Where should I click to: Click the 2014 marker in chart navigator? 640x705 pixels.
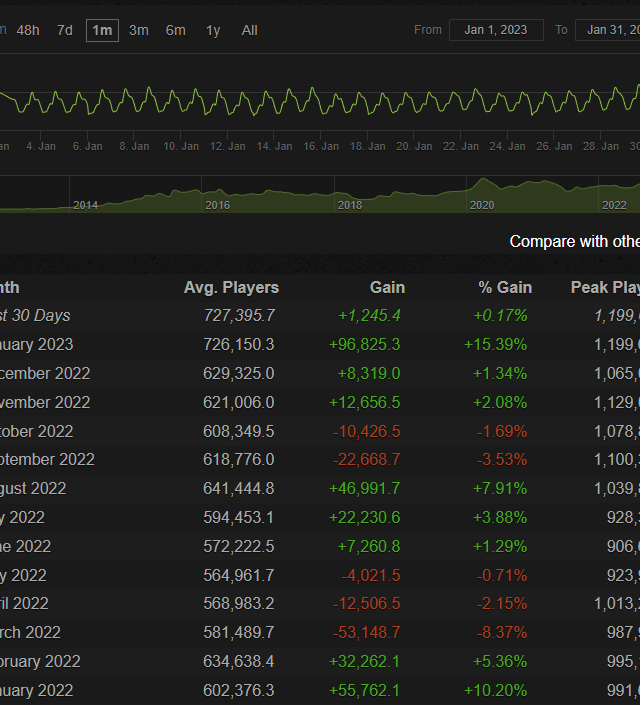(x=86, y=204)
